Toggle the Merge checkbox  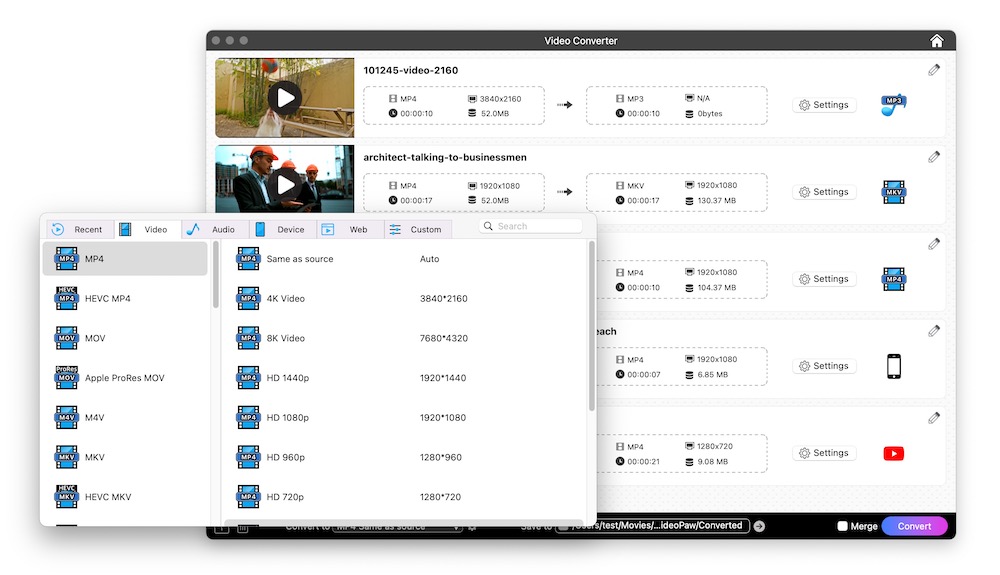click(x=842, y=526)
